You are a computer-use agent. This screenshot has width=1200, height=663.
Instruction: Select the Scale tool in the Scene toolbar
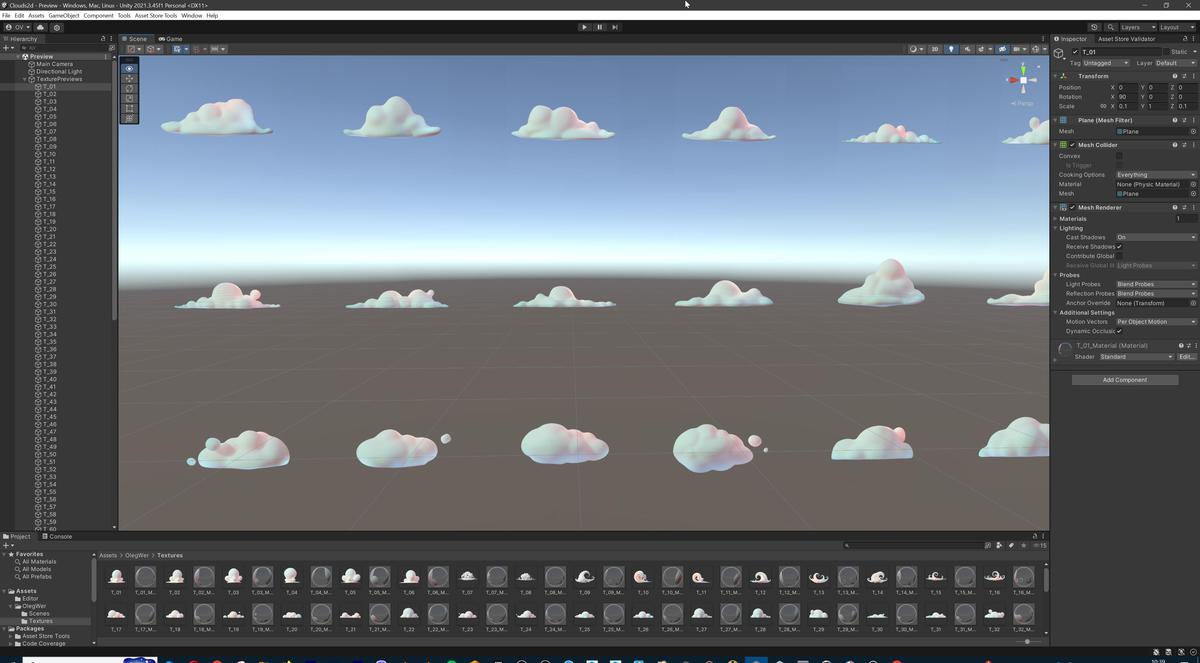pyautogui.click(x=128, y=98)
